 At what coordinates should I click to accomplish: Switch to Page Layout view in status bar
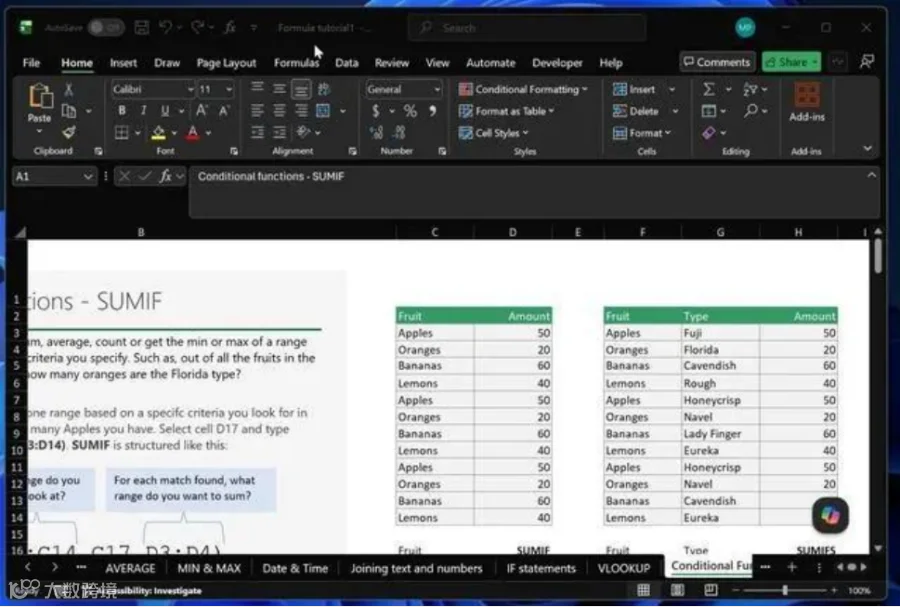coord(677,590)
